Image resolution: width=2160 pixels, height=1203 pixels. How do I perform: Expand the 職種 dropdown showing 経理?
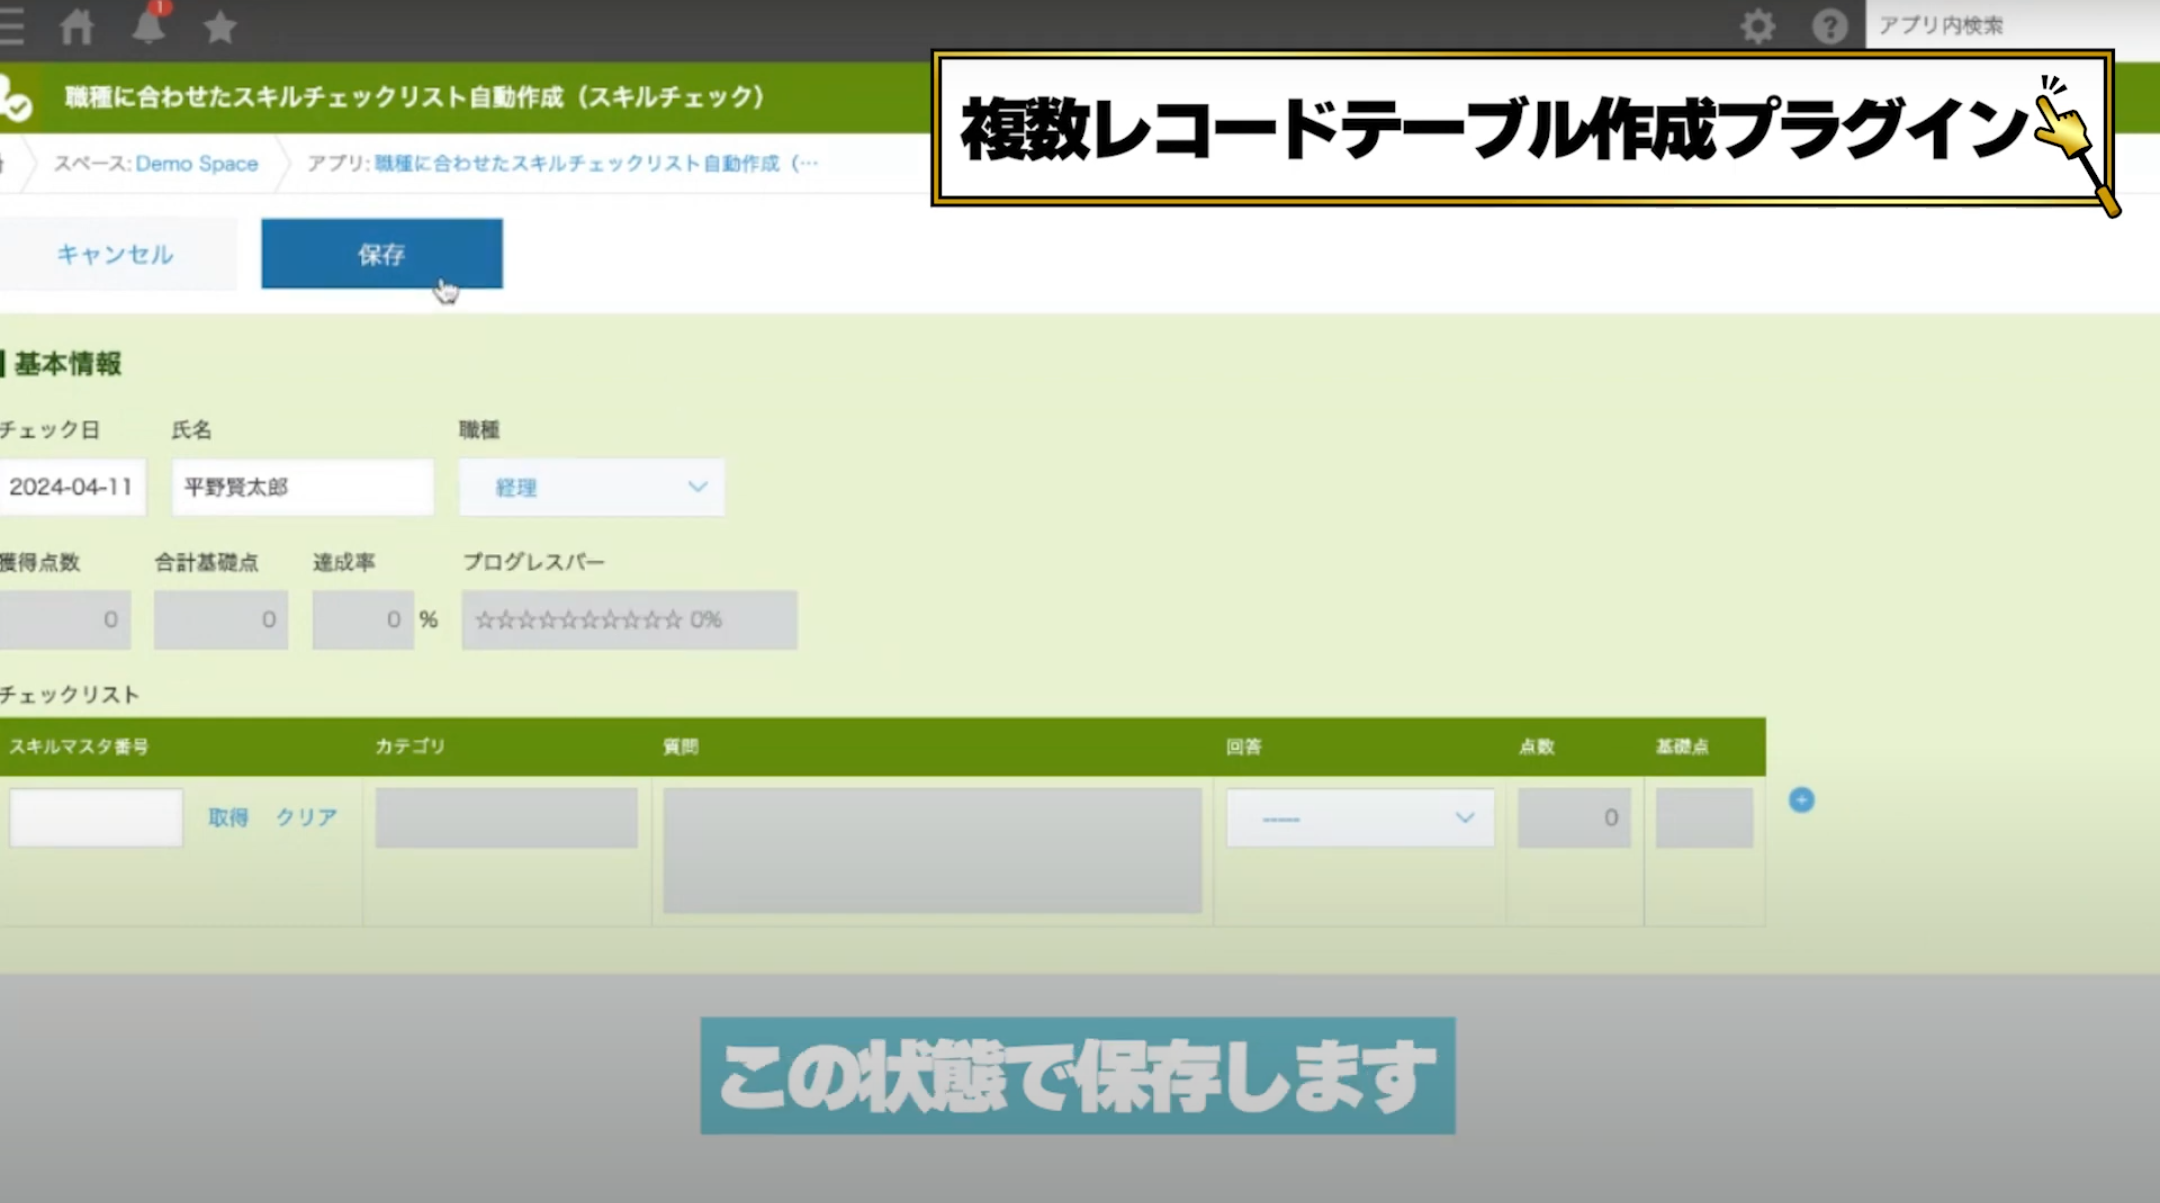click(x=592, y=487)
